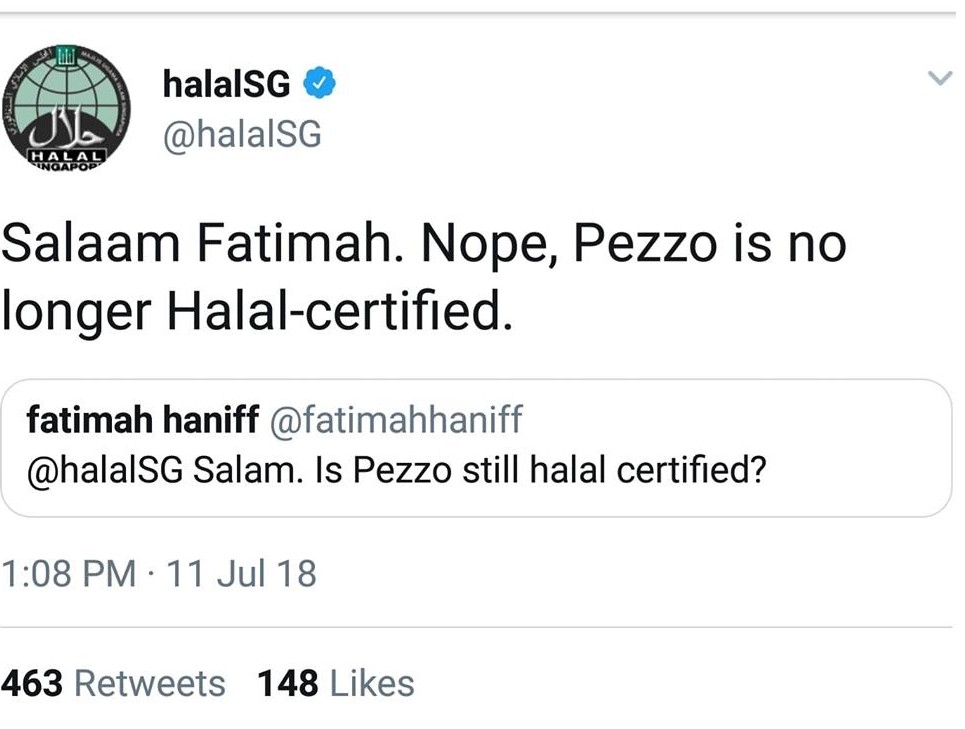View the 463 Retweets list
This screenshot has height=729, width=965.
(113, 683)
